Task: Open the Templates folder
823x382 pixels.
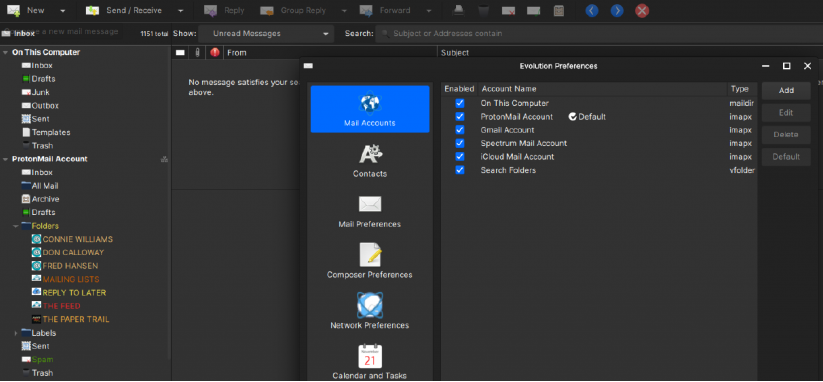Action: pos(46,132)
